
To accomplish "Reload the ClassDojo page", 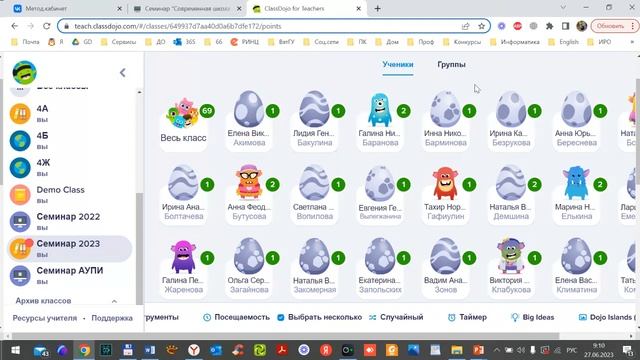I will [47, 26].
